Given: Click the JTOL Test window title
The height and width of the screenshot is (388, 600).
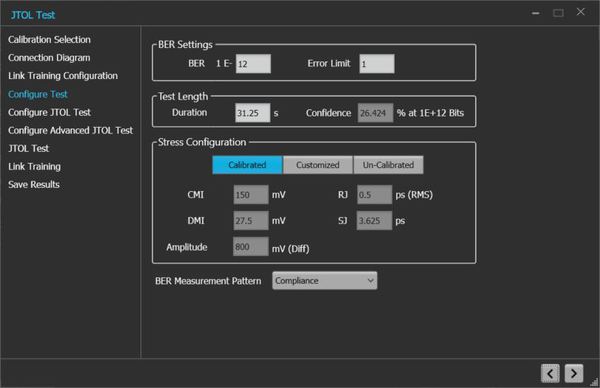Looking at the screenshot, I should tap(33, 15).
